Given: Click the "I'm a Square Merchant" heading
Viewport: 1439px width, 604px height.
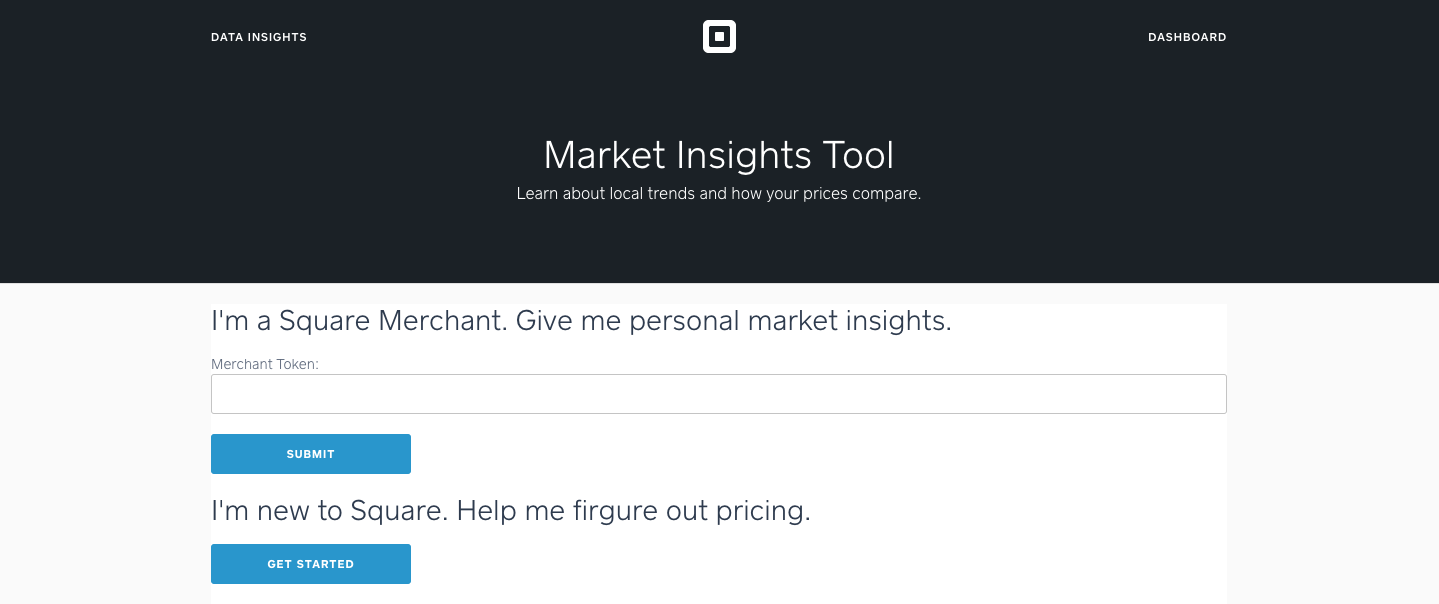Looking at the screenshot, I should tap(581, 321).
